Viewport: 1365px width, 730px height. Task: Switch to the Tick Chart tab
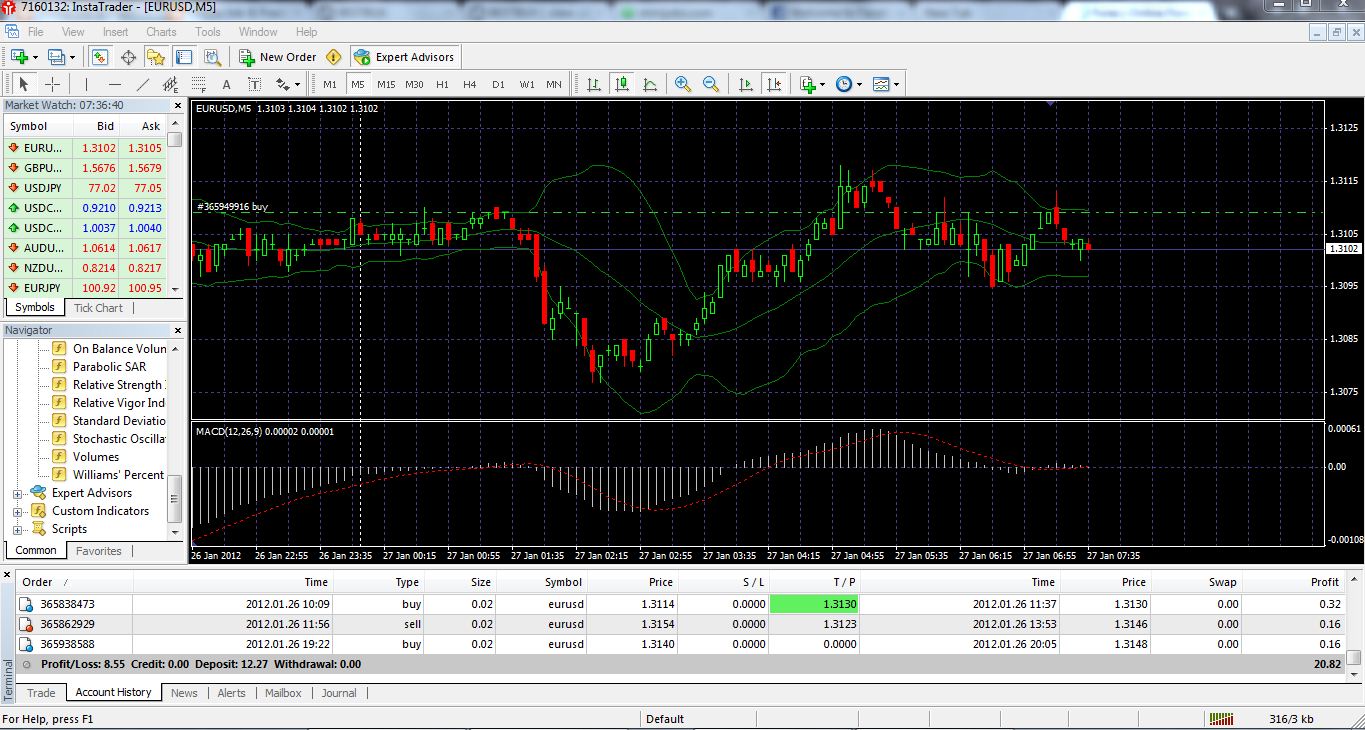(x=98, y=308)
